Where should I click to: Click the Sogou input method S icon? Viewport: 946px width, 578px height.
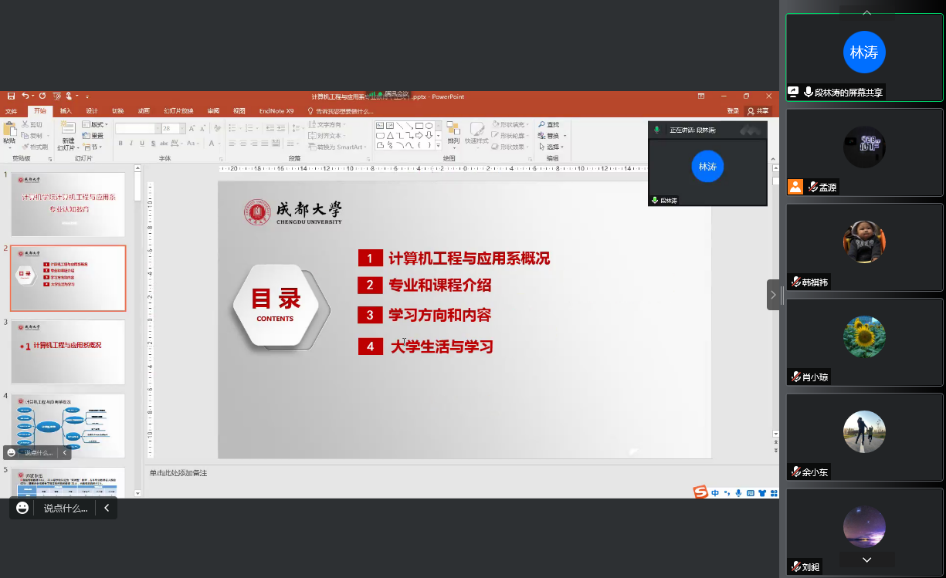tap(700, 492)
